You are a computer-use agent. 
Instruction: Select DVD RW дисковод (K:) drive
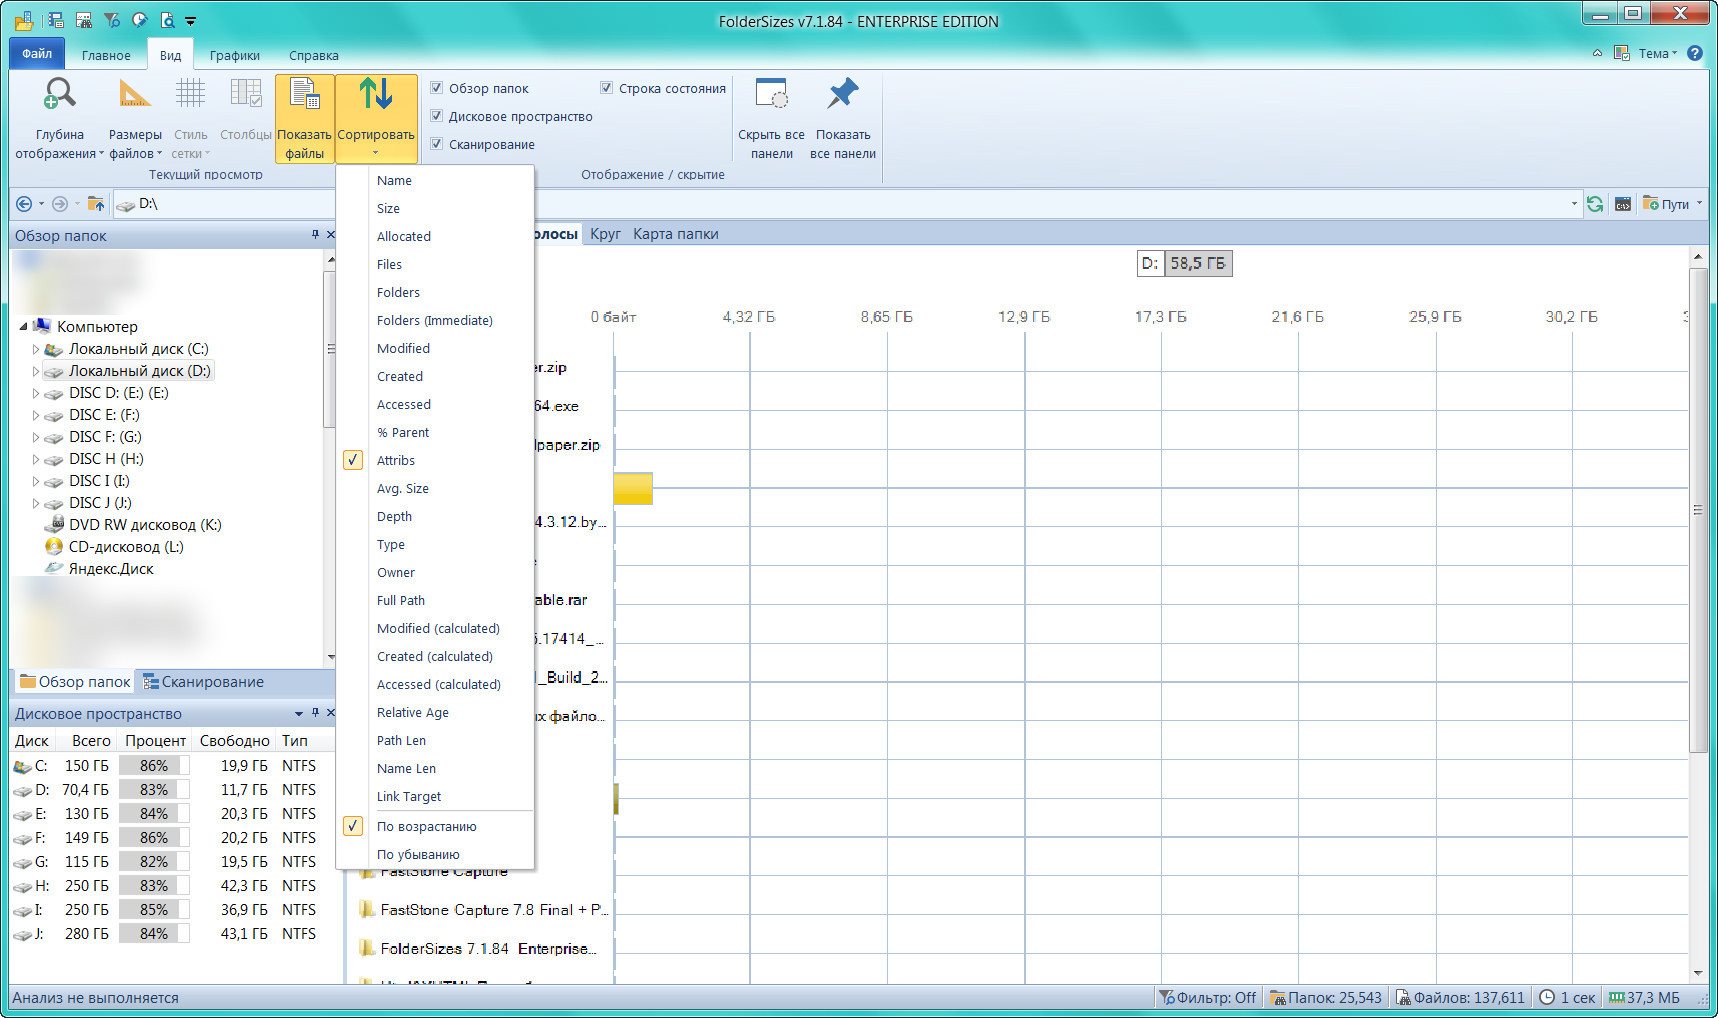pos(134,524)
